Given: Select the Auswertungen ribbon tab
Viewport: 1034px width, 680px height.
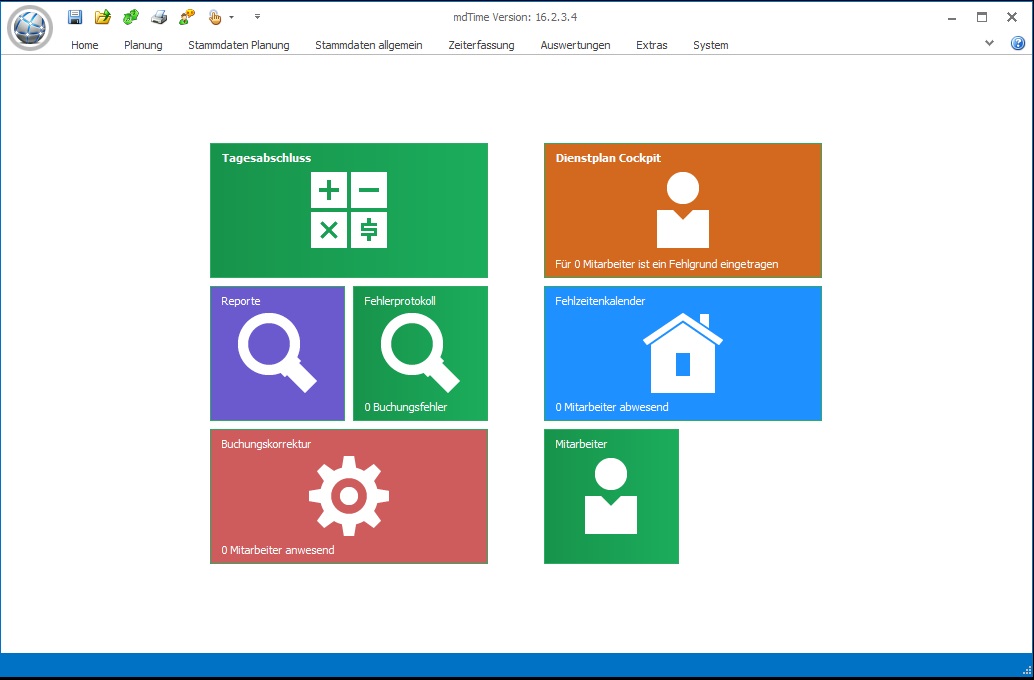Looking at the screenshot, I should (575, 45).
